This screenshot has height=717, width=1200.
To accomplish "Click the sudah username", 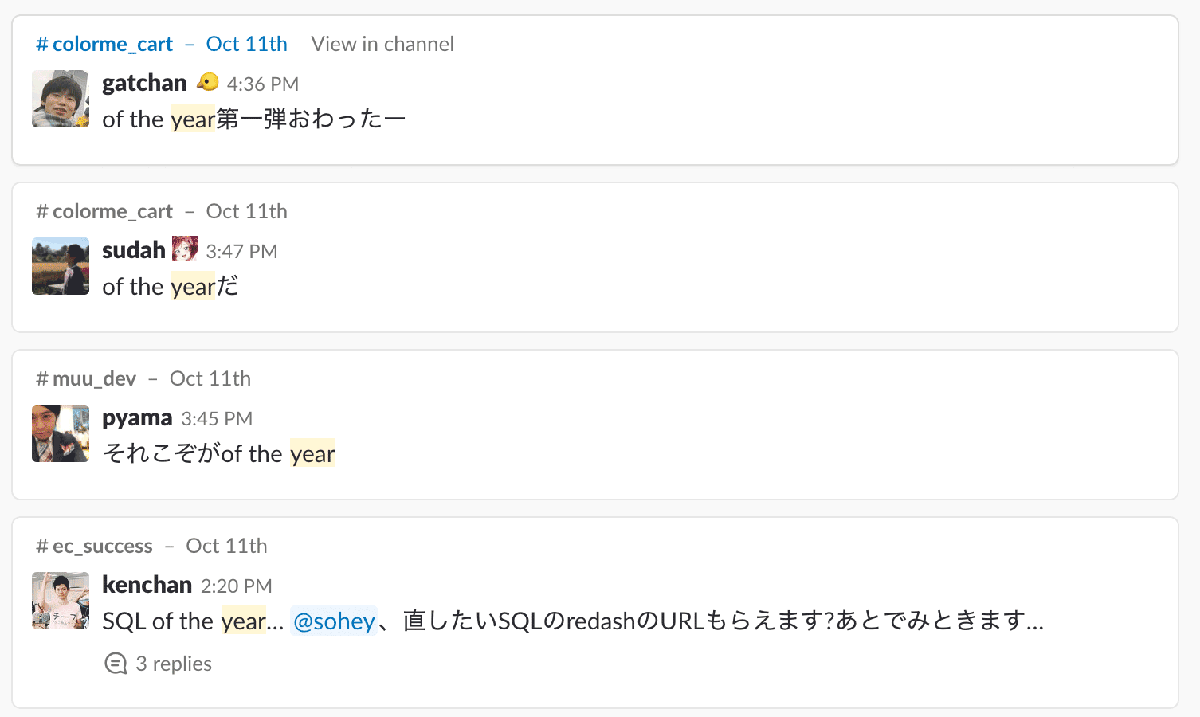I will pos(134,250).
